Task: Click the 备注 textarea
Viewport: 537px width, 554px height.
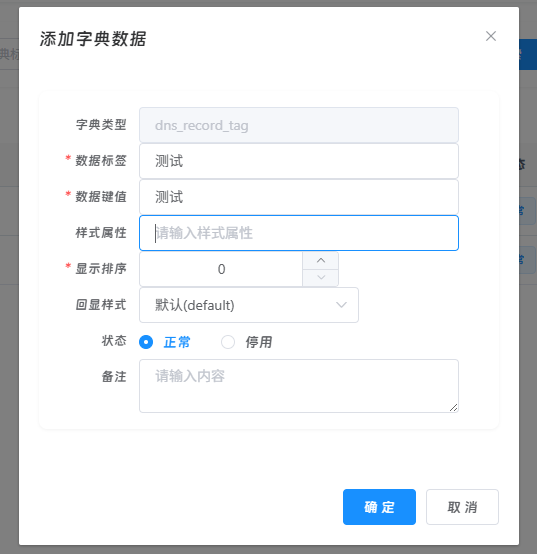Action: click(x=299, y=386)
